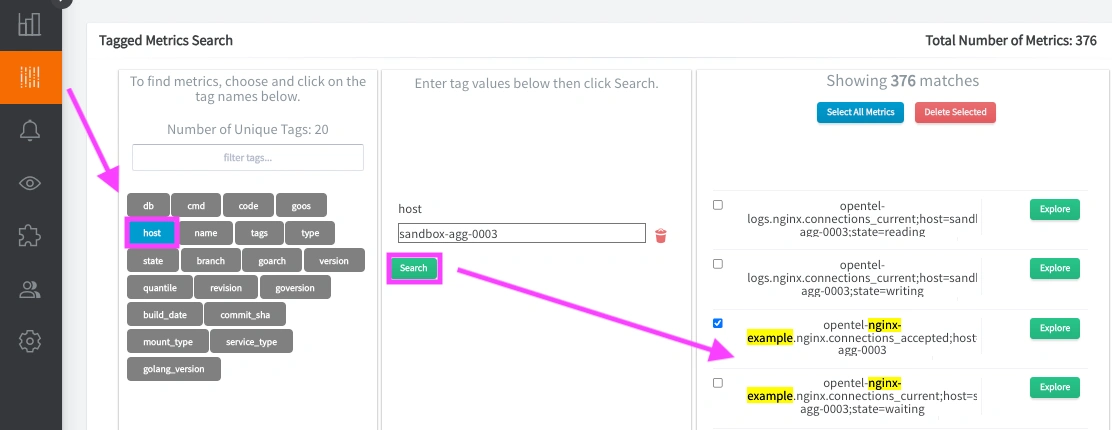Check the connections_current state=writing metric checkbox
The image size is (1112, 430).
click(x=718, y=264)
